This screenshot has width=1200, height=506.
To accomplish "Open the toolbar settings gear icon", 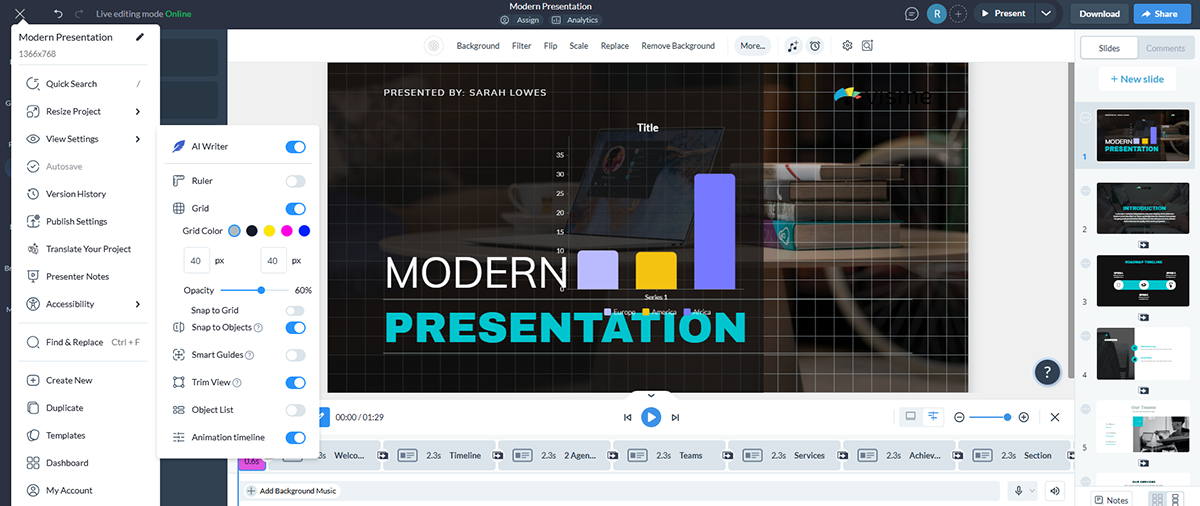I will pyautogui.click(x=847, y=46).
